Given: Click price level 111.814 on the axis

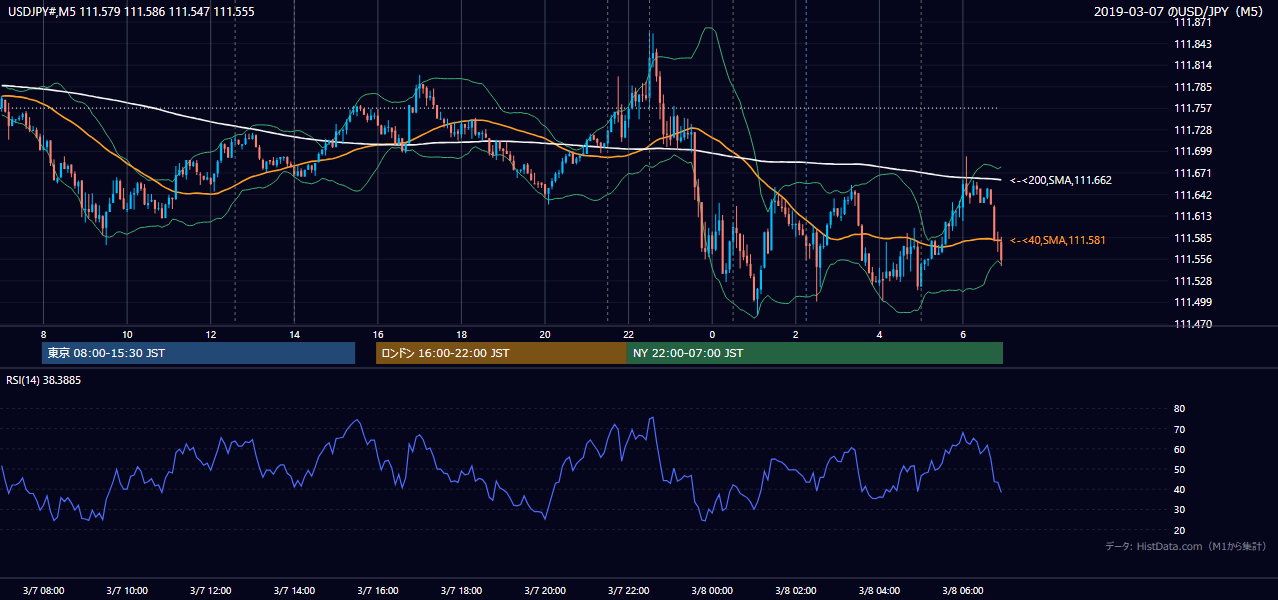Looking at the screenshot, I should coord(1193,65).
